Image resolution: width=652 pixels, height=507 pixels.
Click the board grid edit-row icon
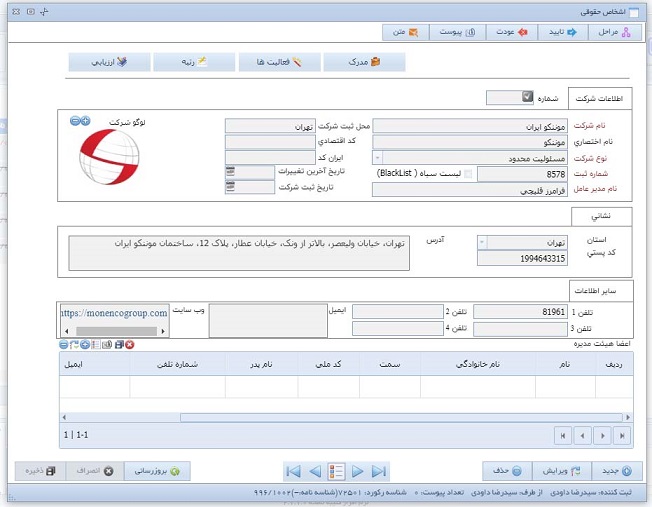point(74,345)
